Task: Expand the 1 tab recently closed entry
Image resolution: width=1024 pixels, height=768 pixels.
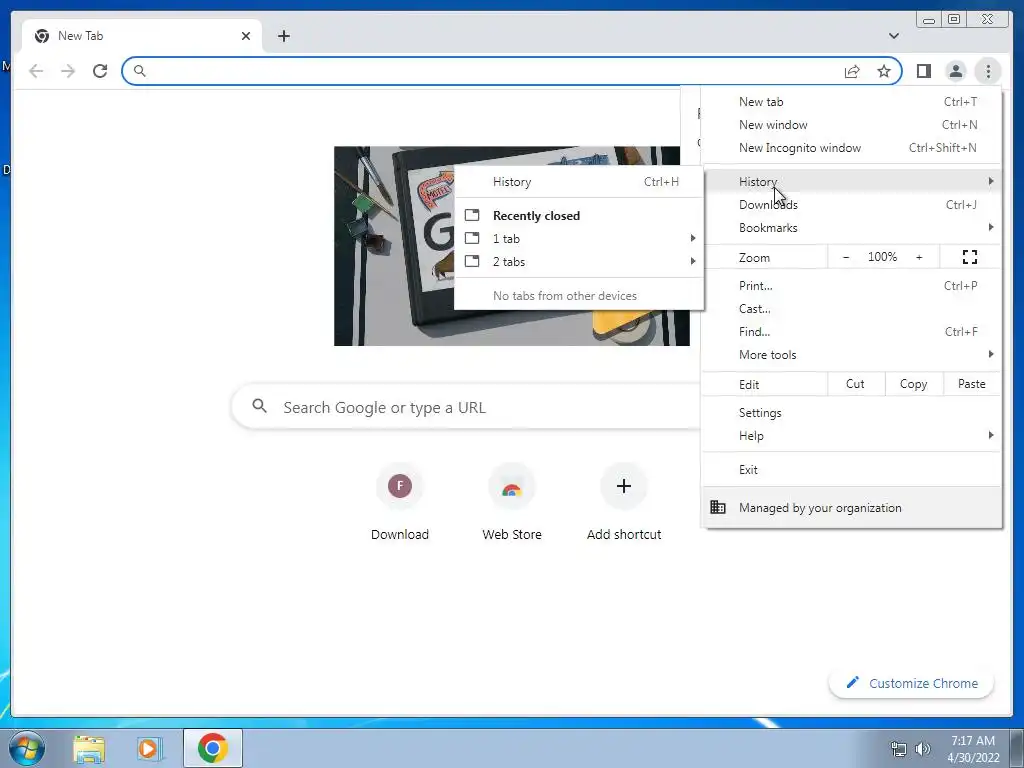Action: pos(579,239)
